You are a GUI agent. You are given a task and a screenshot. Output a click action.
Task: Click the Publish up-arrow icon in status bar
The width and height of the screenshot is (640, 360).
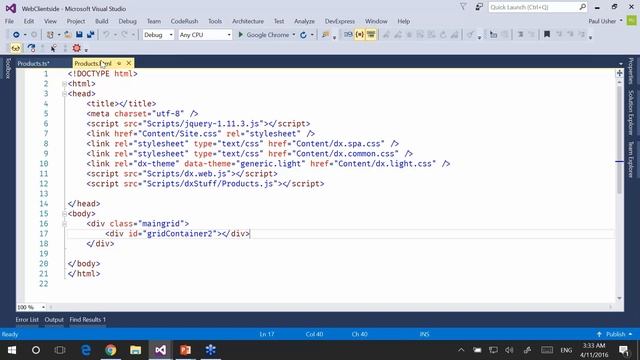tap(599, 334)
